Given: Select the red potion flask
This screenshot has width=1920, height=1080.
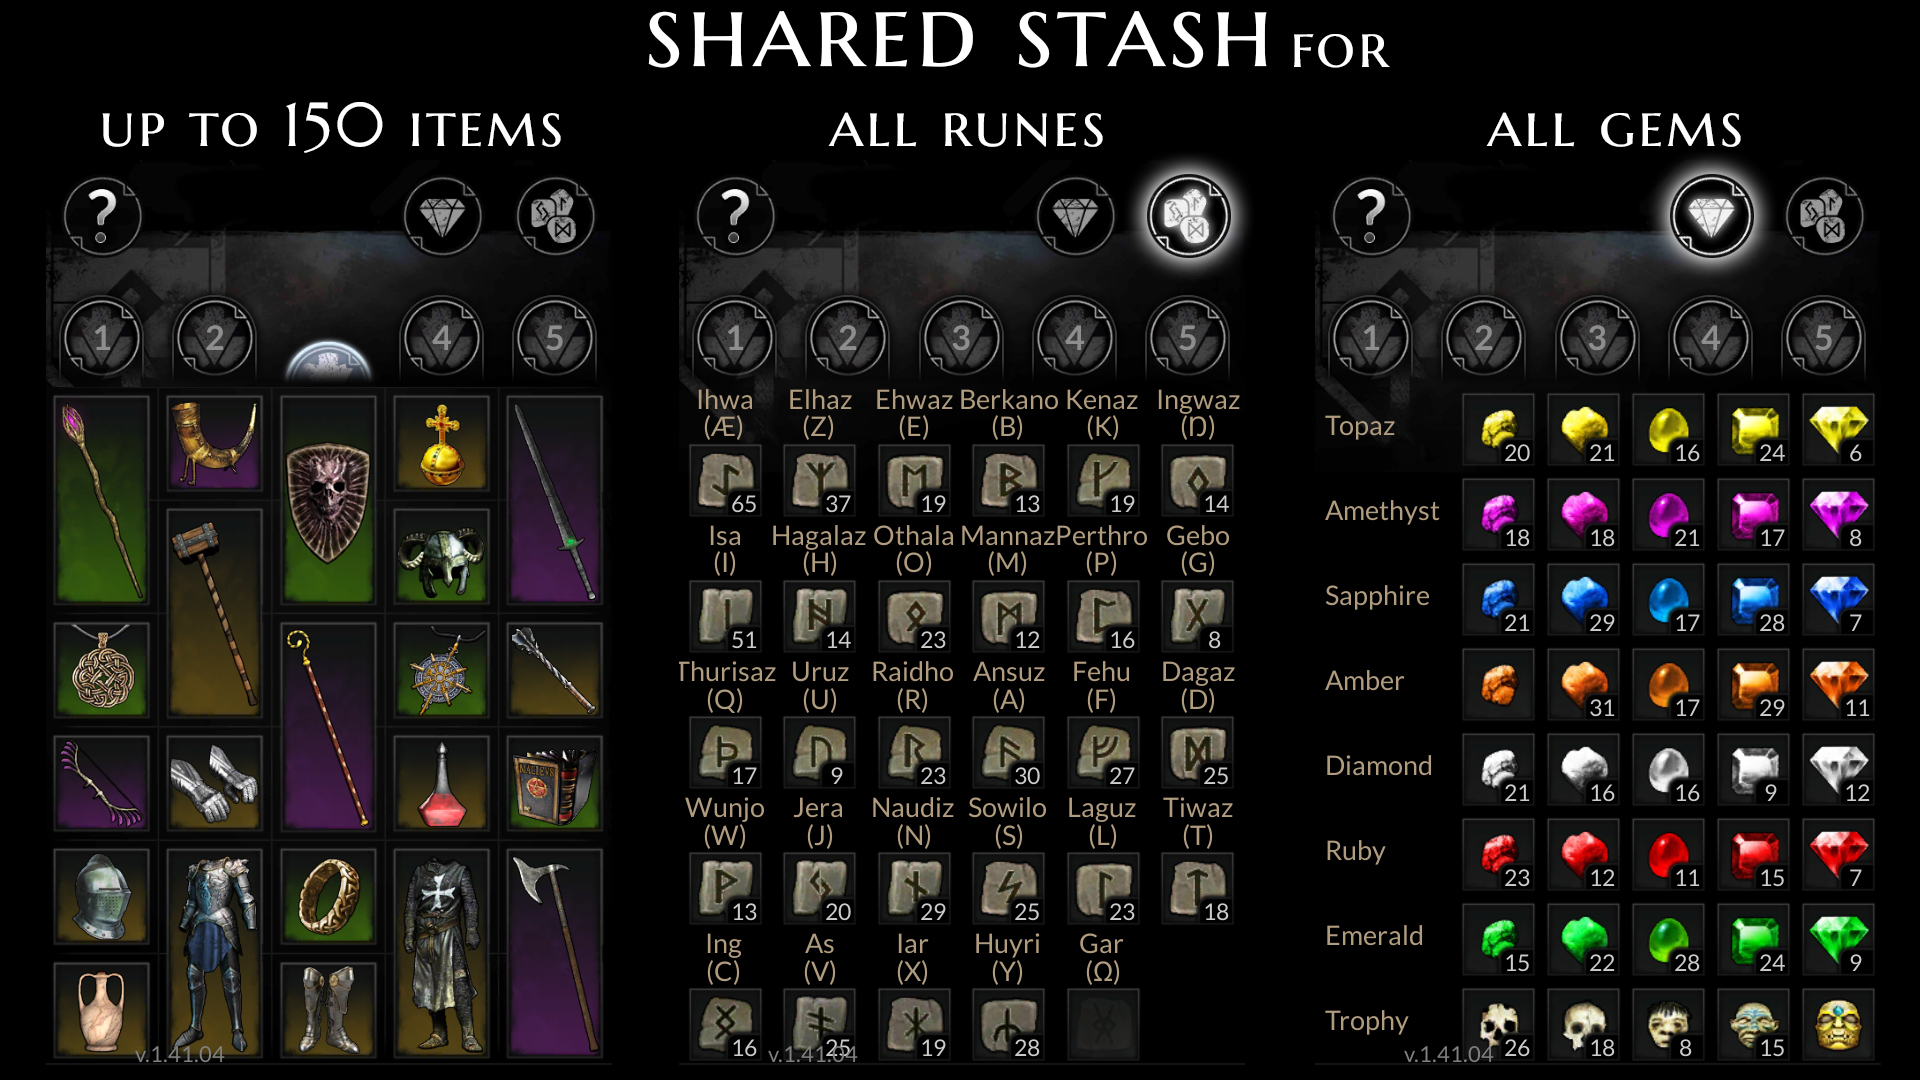Looking at the screenshot, I should tap(441, 783).
